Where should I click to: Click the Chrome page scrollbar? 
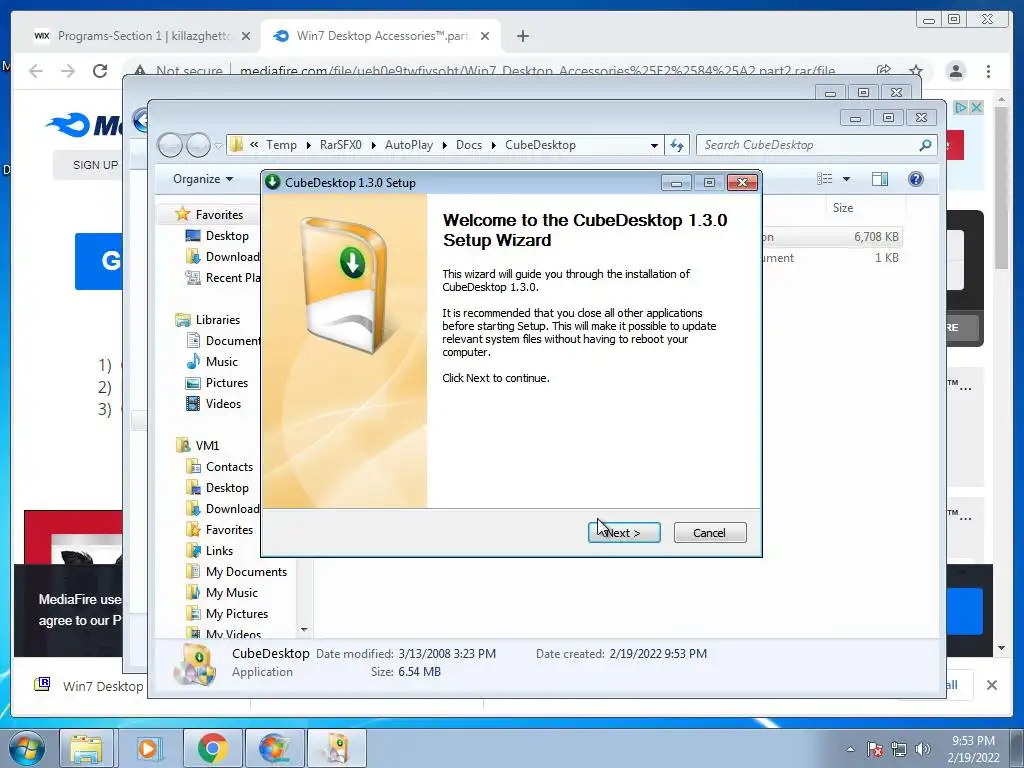pyautogui.click(x=1001, y=186)
